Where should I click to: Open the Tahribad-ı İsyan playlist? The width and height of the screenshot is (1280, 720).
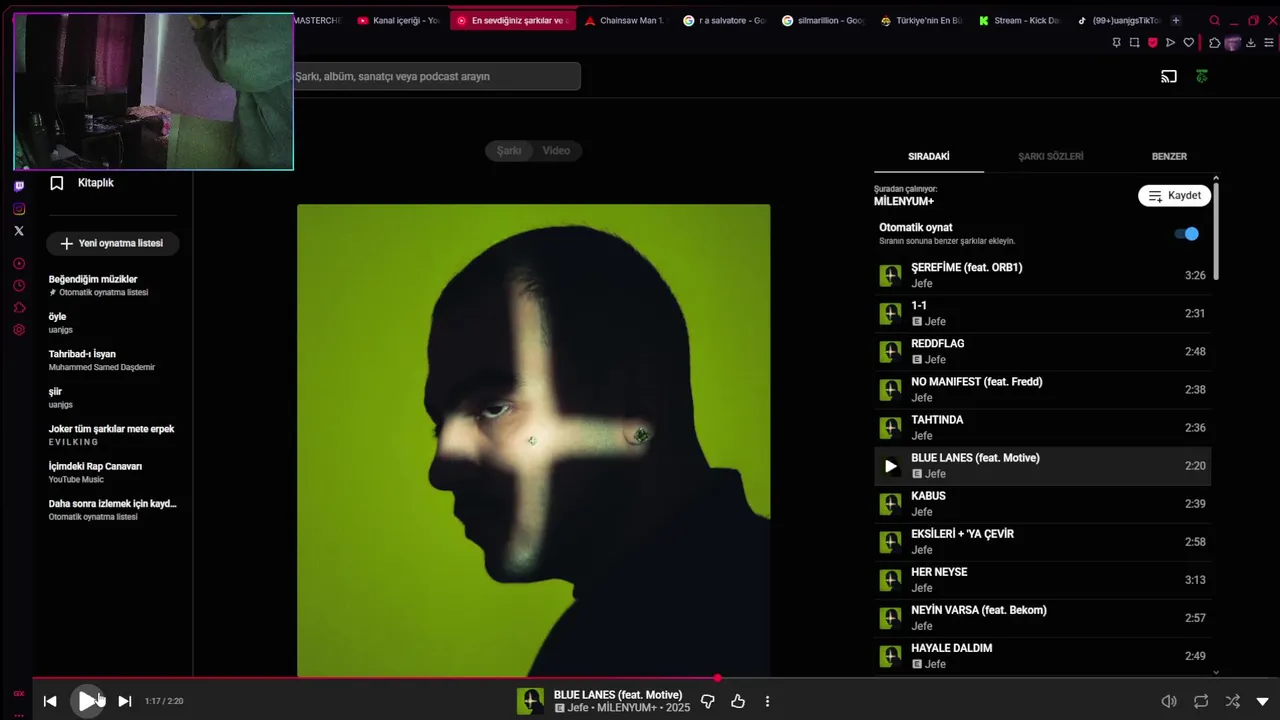pyautogui.click(x=112, y=360)
